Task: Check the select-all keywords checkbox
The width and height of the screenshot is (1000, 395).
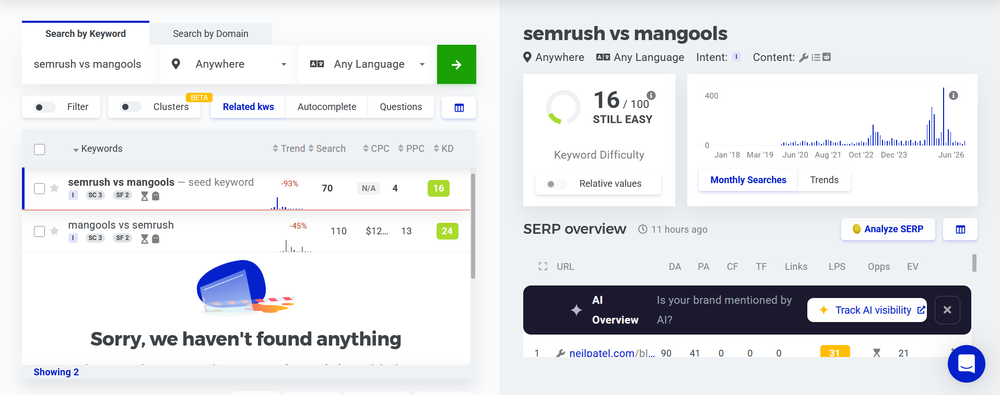Action: (40, 149)
